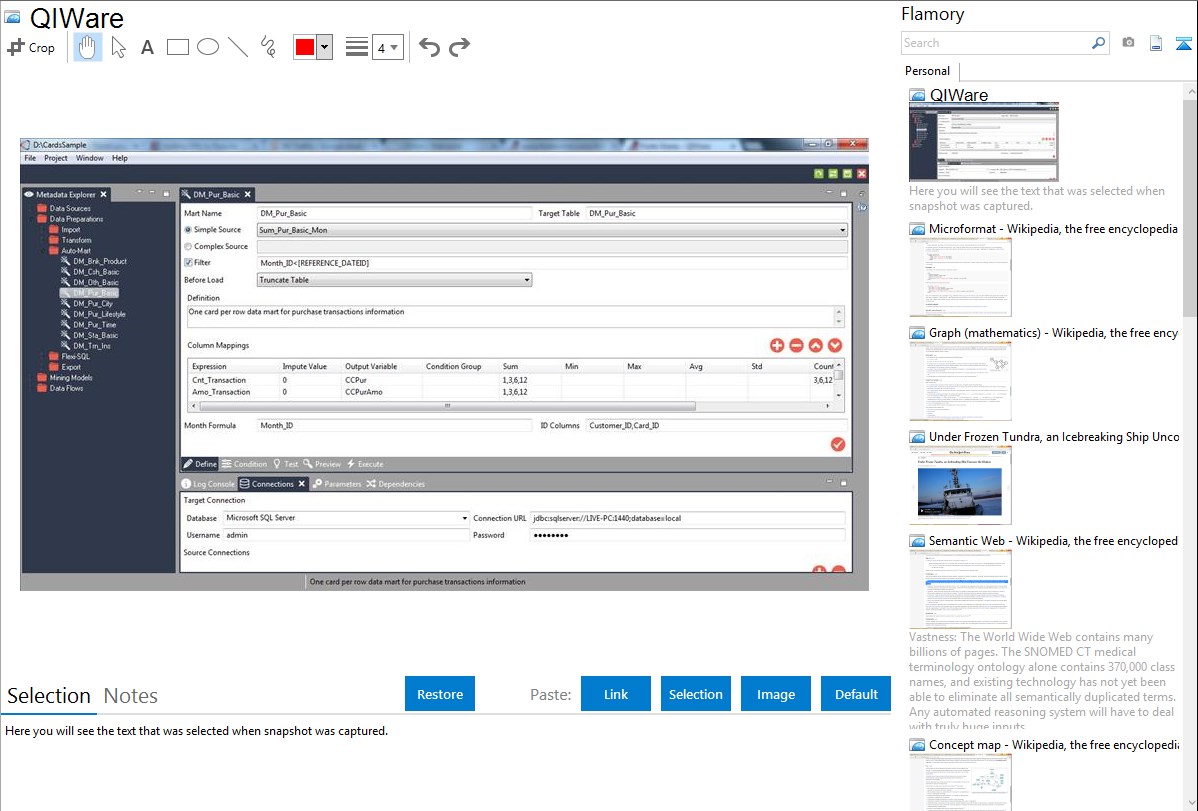
Task: Click the camera snapshot icon
Action: click(x=1128, y=43)
